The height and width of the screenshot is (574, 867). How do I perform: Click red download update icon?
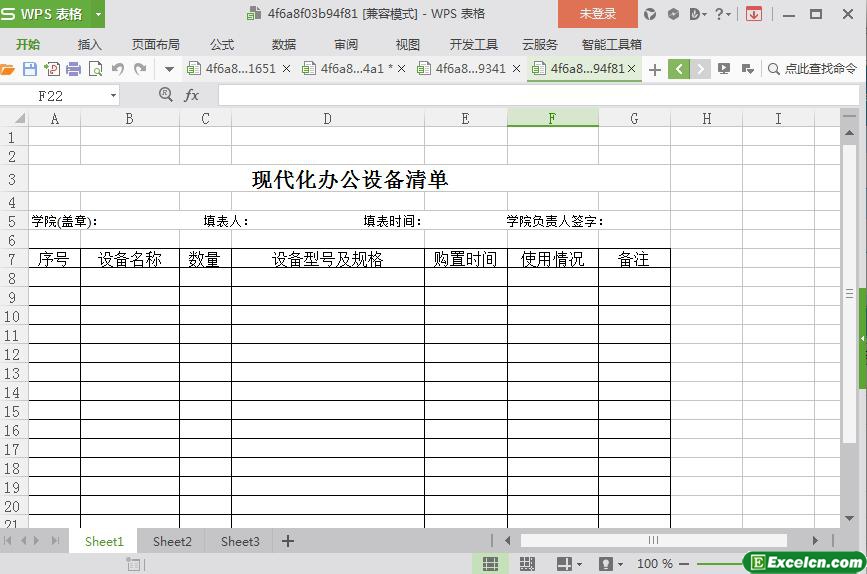754,14
